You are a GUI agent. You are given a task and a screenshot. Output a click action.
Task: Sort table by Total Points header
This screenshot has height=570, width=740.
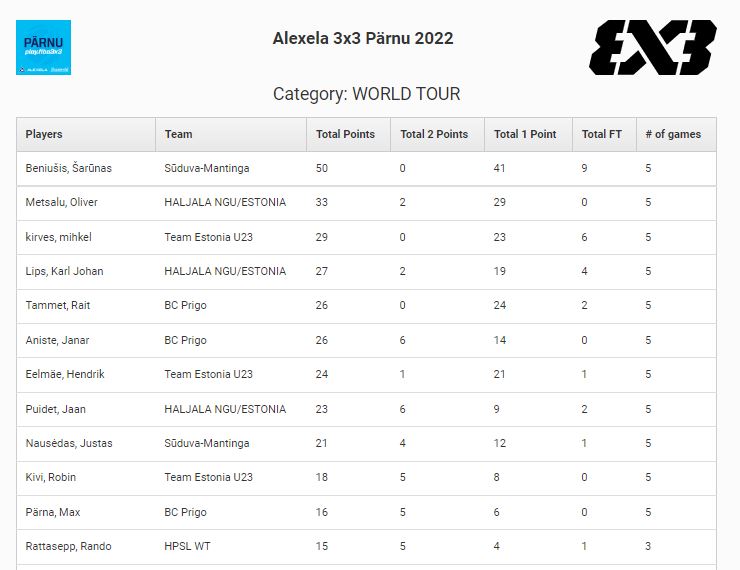point(345,134)
